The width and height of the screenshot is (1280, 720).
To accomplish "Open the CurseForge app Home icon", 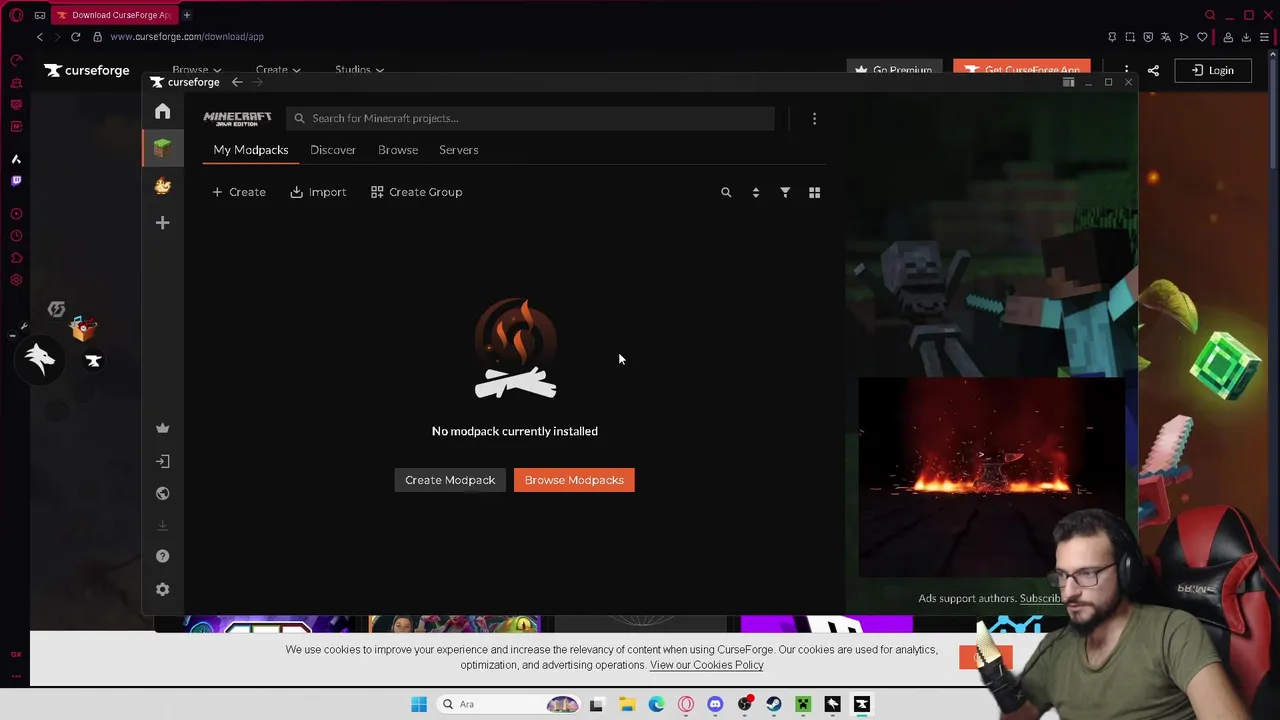I will tap(162, 111).
